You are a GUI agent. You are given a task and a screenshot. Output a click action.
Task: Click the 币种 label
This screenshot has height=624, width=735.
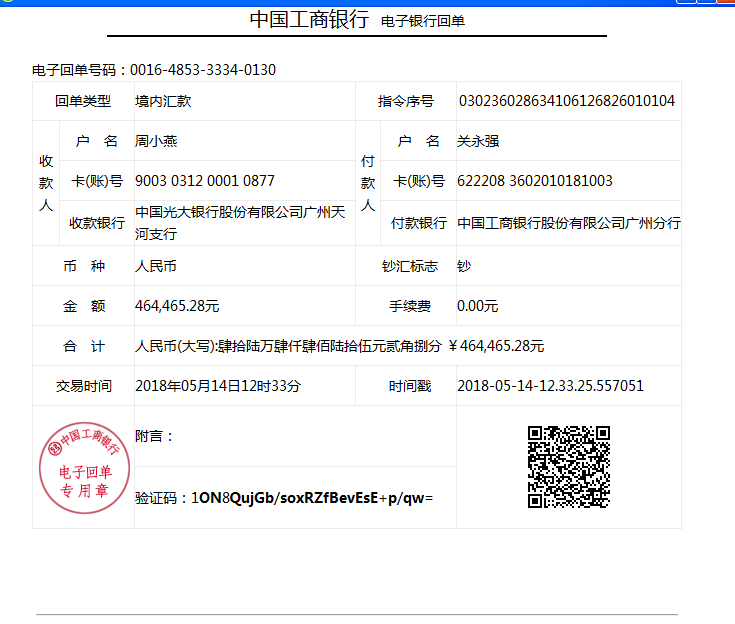84,266
